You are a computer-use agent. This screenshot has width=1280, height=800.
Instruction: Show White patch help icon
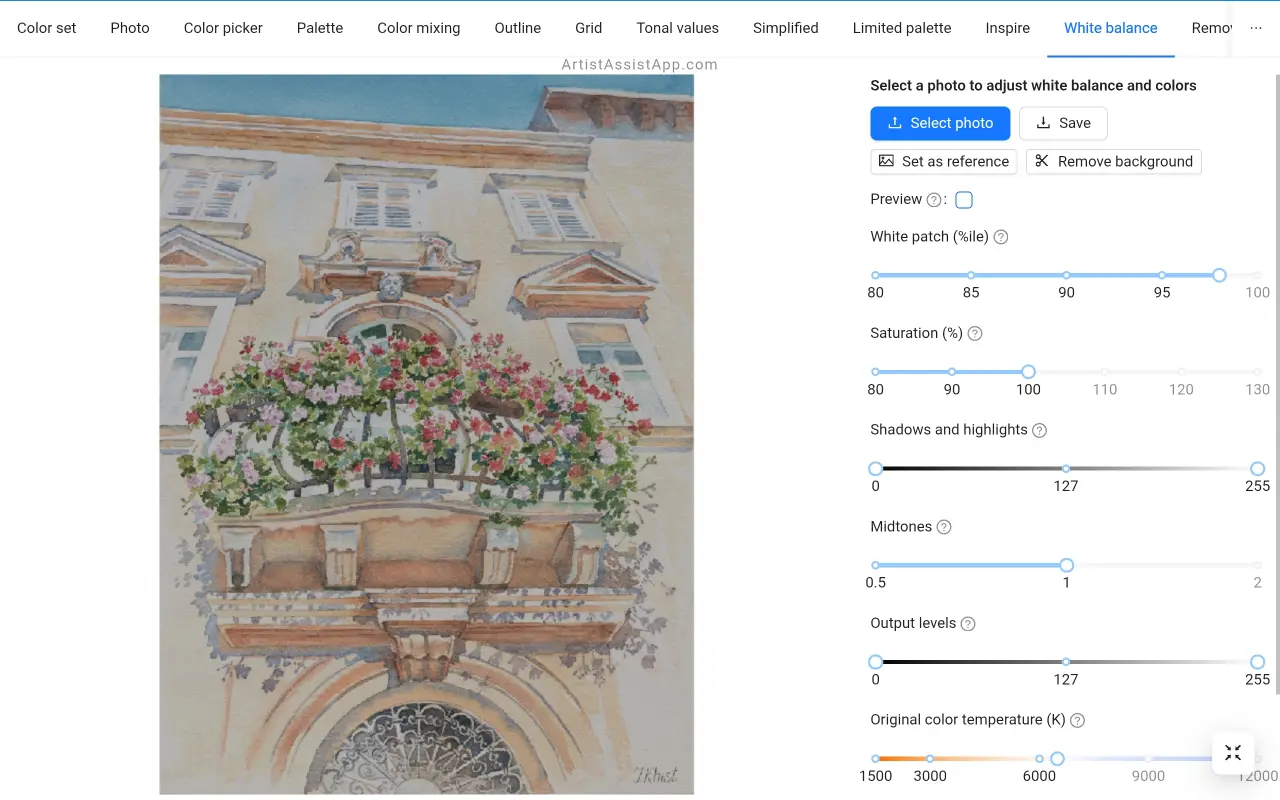point(1000,237)
